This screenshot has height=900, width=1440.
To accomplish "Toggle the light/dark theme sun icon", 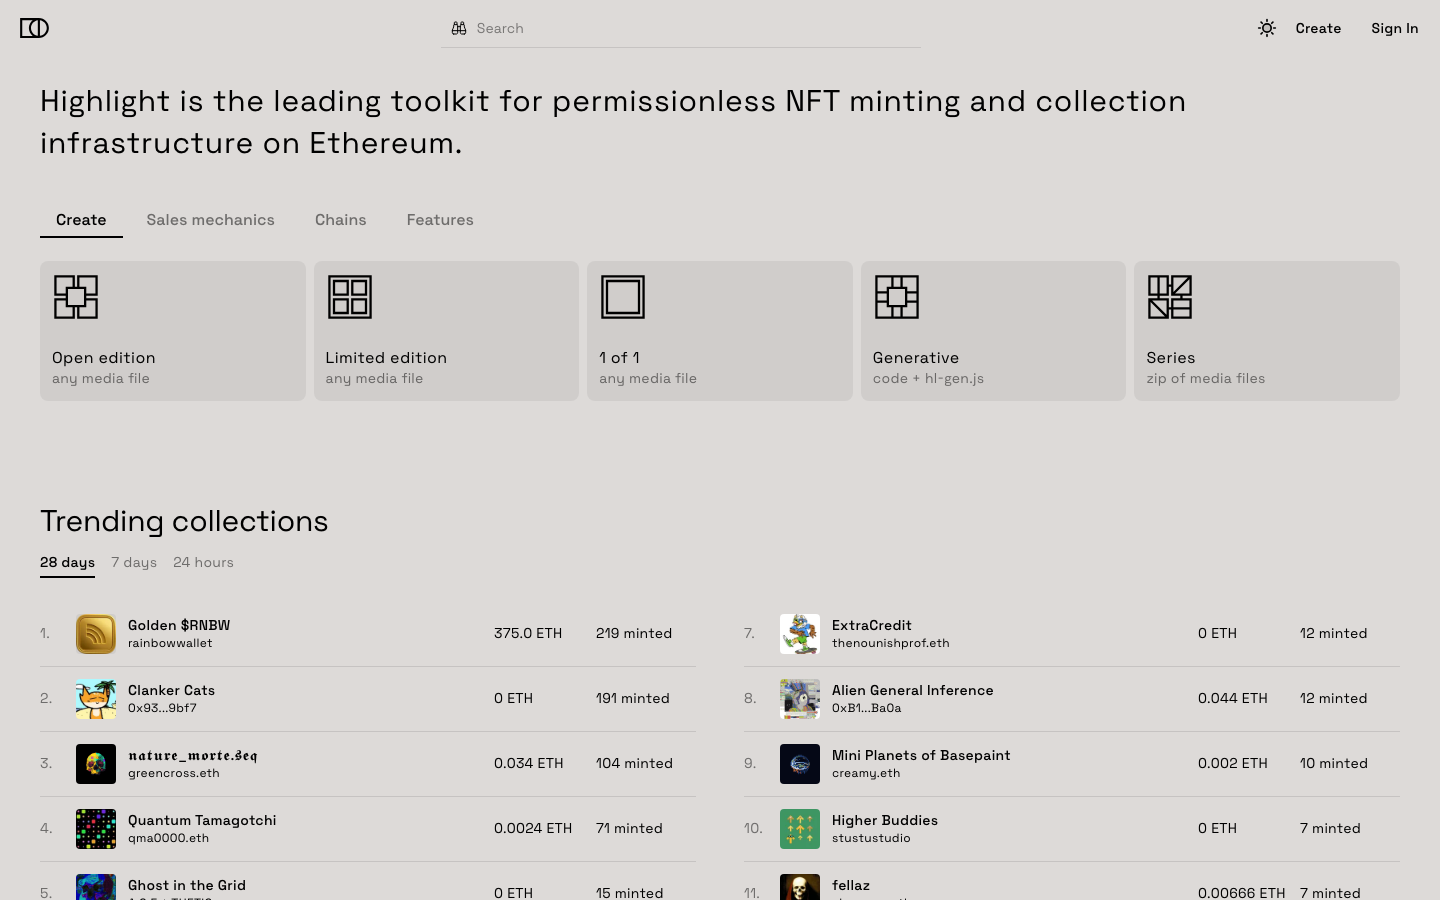I will pos(1267,28).
